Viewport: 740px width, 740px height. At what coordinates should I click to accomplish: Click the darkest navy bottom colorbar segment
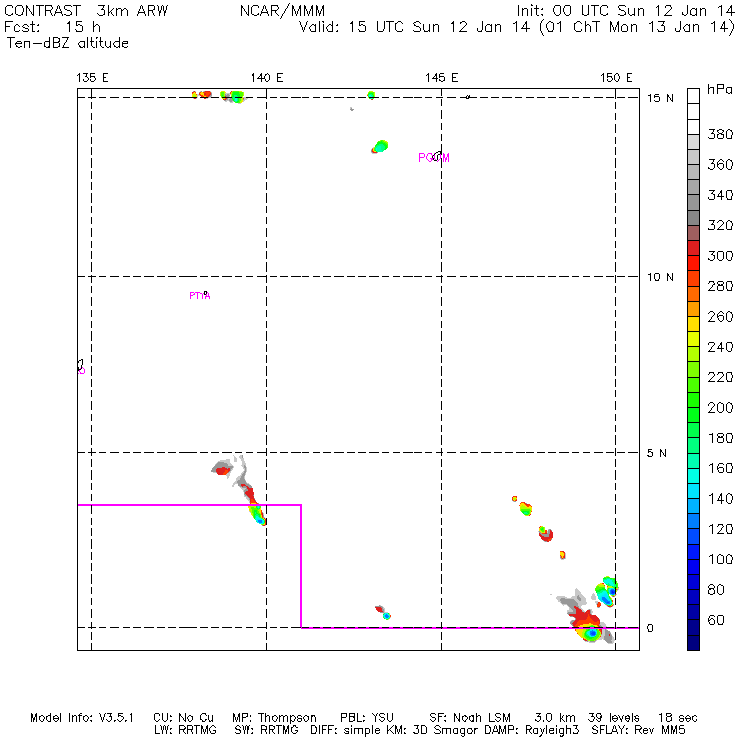[693, 643]
